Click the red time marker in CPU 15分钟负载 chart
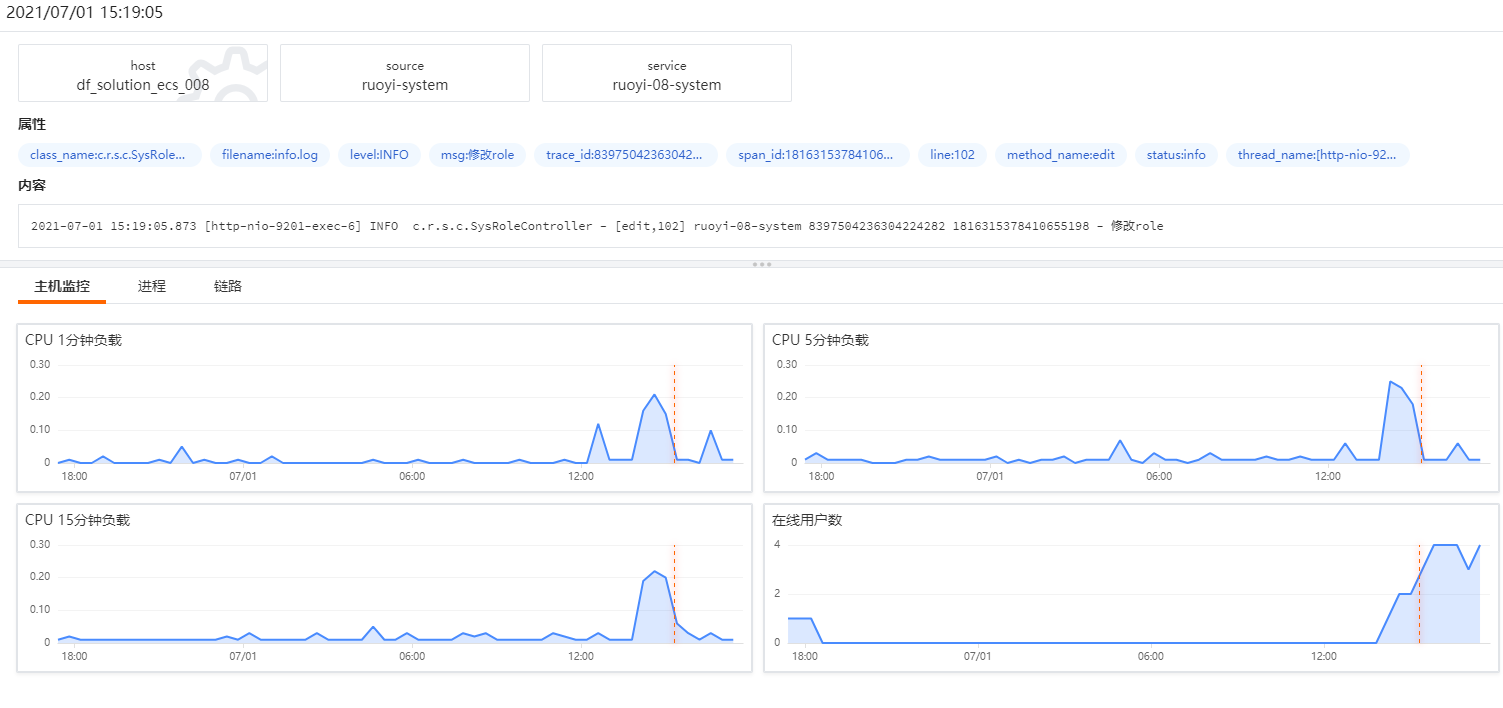 (x=674, y=594)
